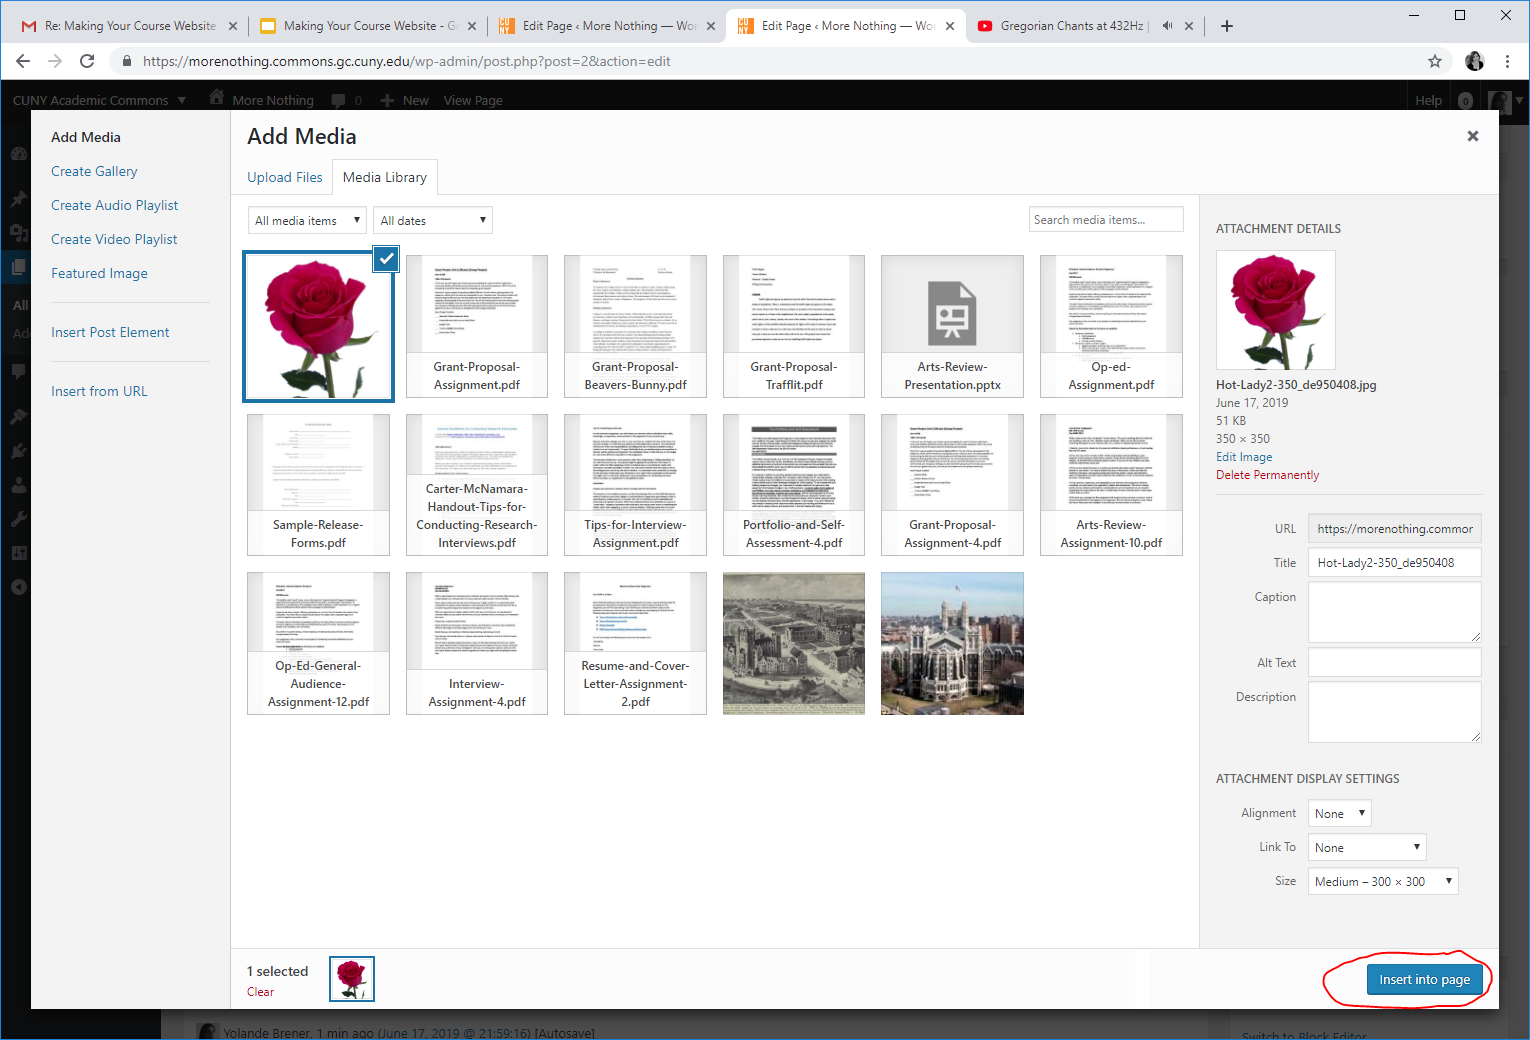
Task: Open a new browser tab
Action: click(1227, 26)
